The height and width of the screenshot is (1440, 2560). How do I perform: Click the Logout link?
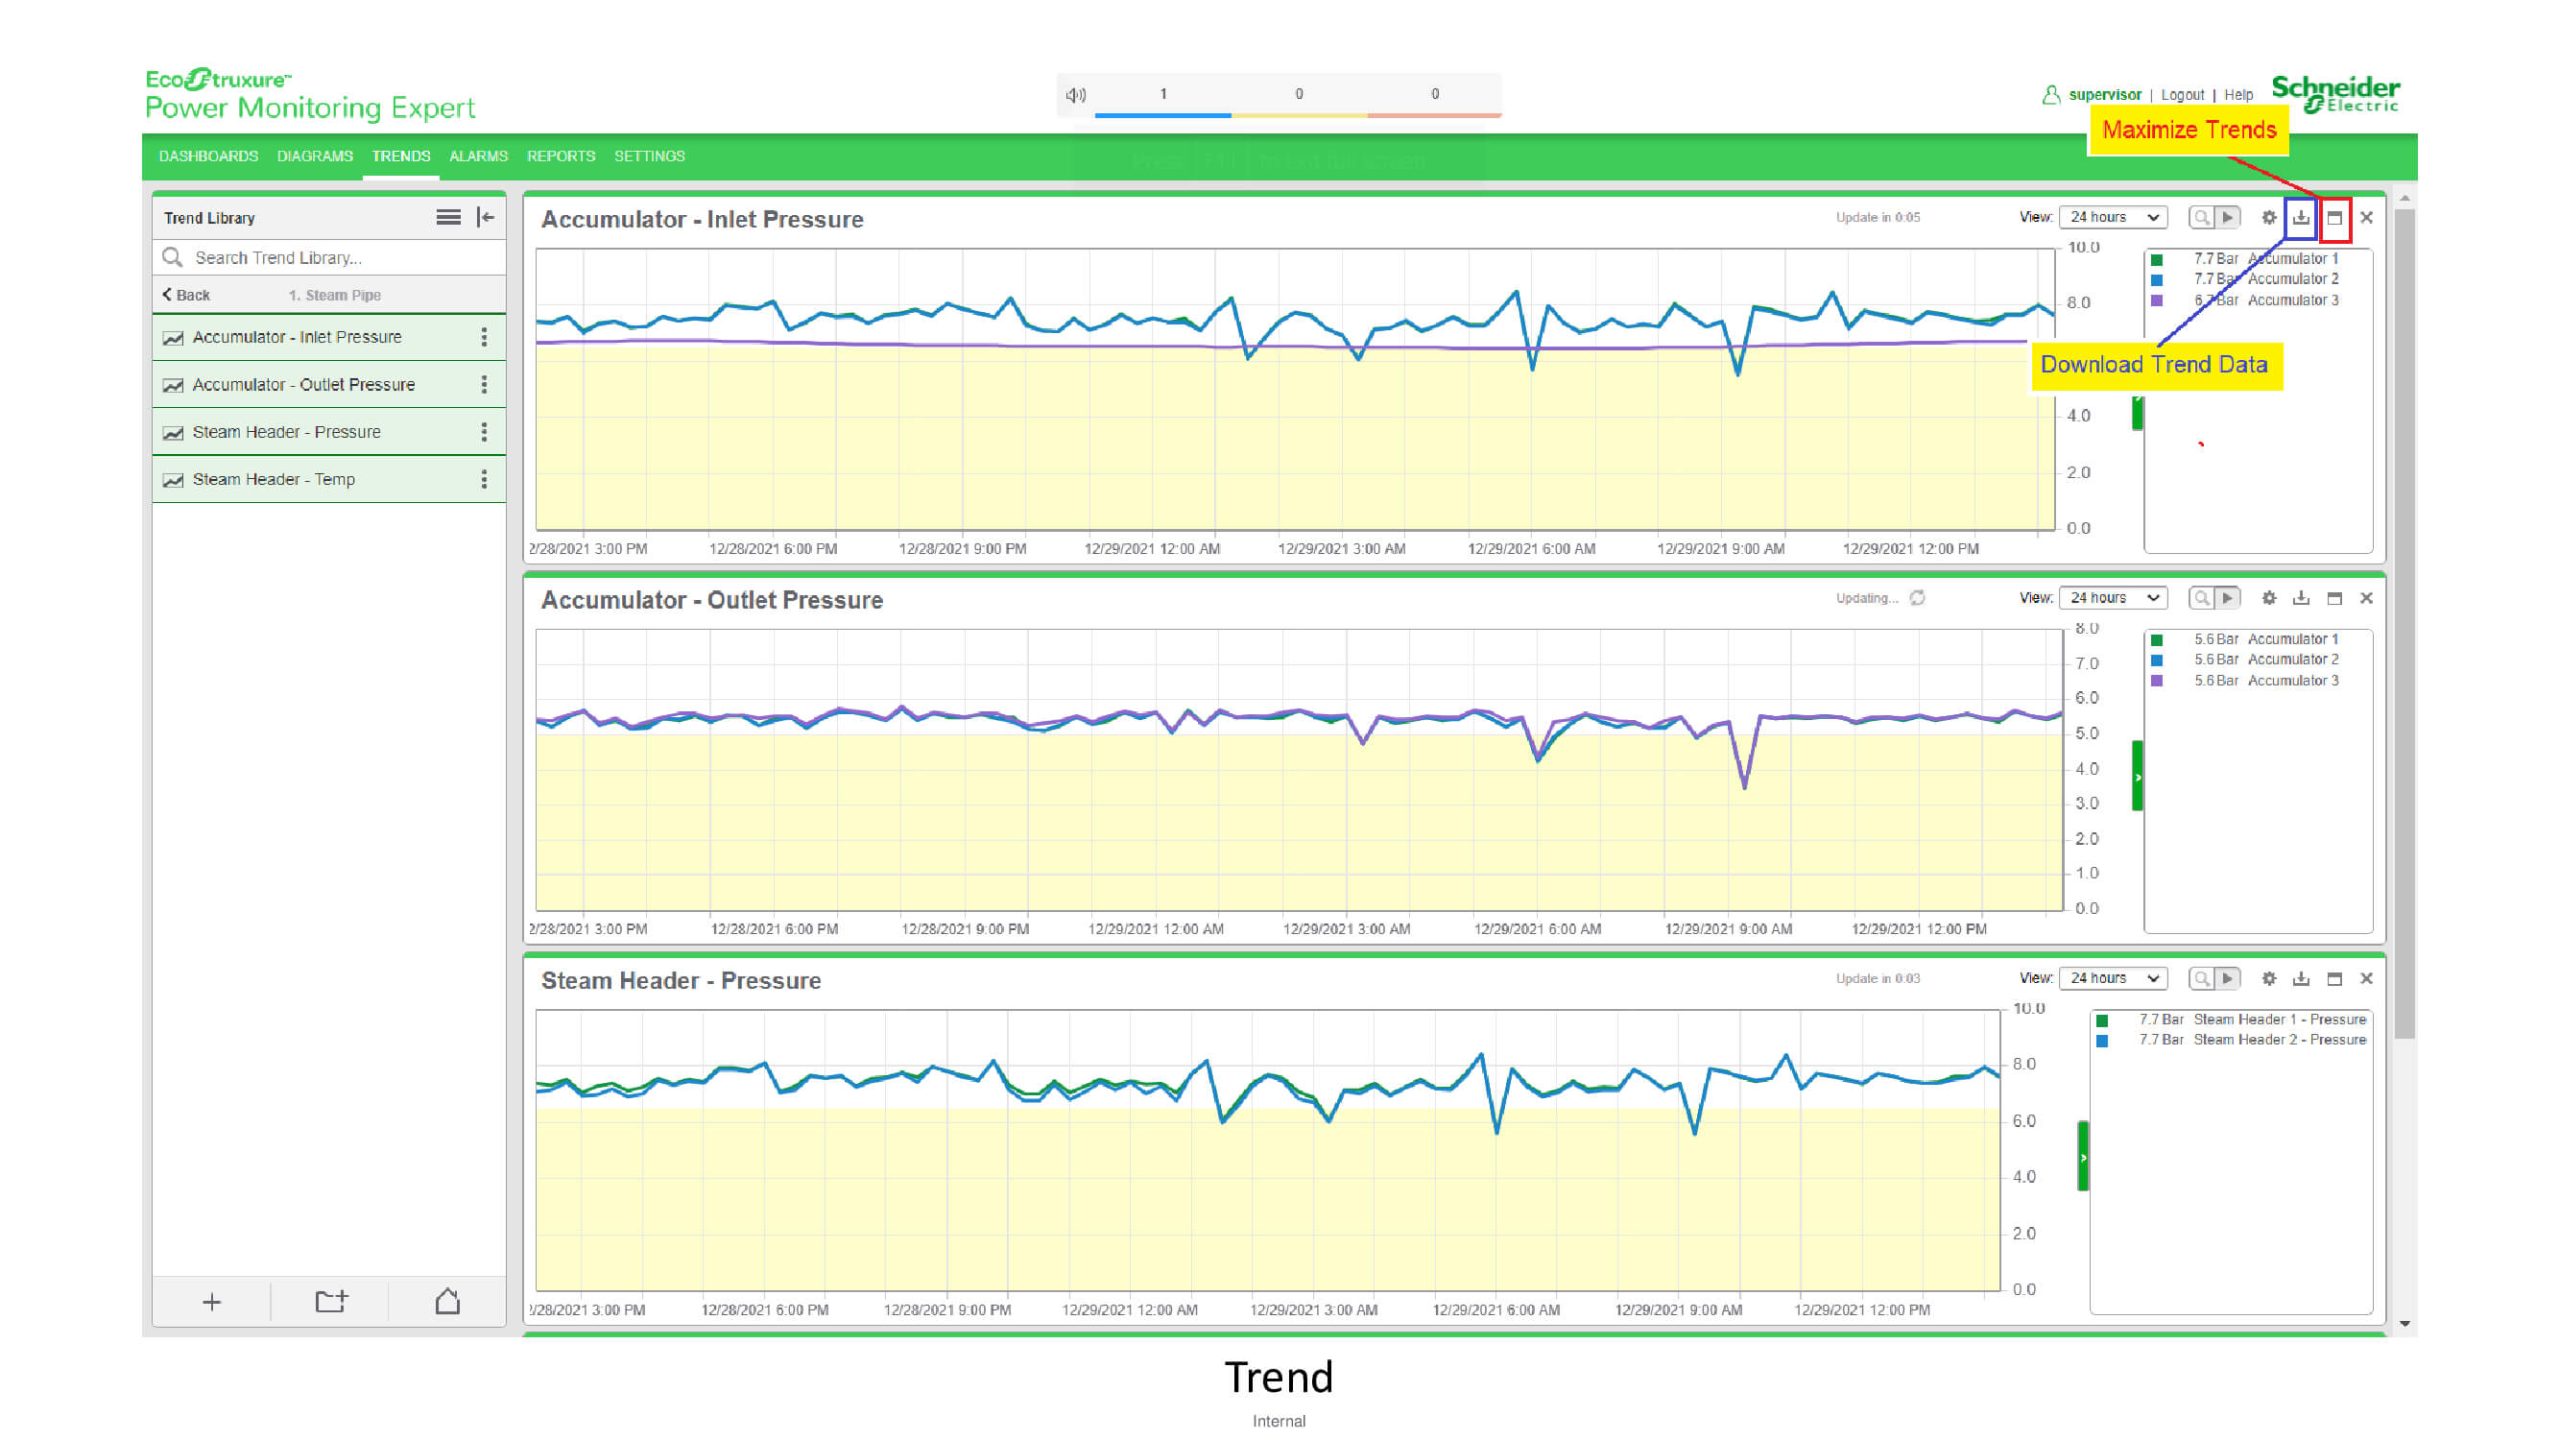click(x=2182, y=95)
